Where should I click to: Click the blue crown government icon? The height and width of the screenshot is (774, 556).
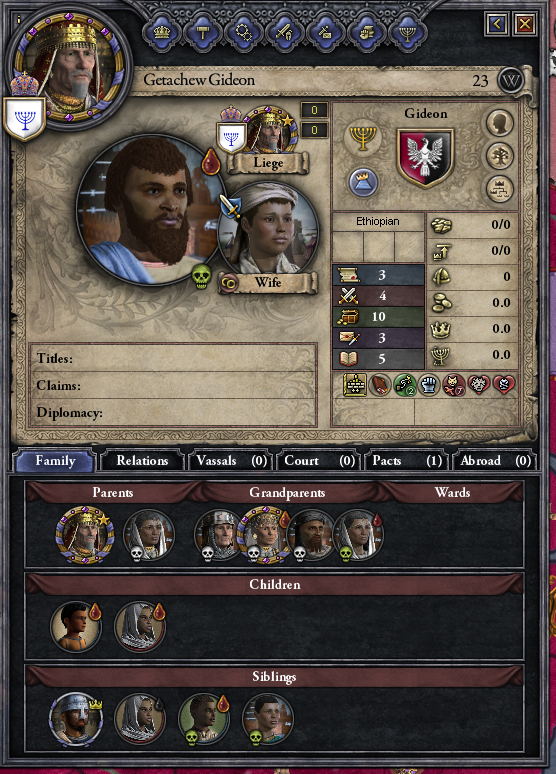pyautogui.click(x=363, y=182)
